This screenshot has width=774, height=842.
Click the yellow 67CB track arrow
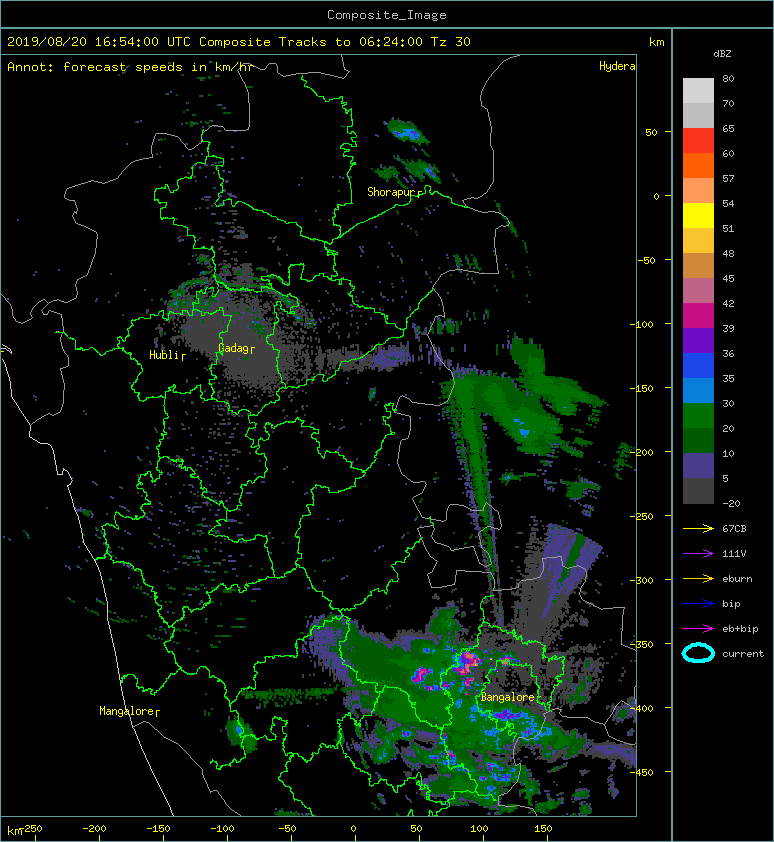[698, 528]
